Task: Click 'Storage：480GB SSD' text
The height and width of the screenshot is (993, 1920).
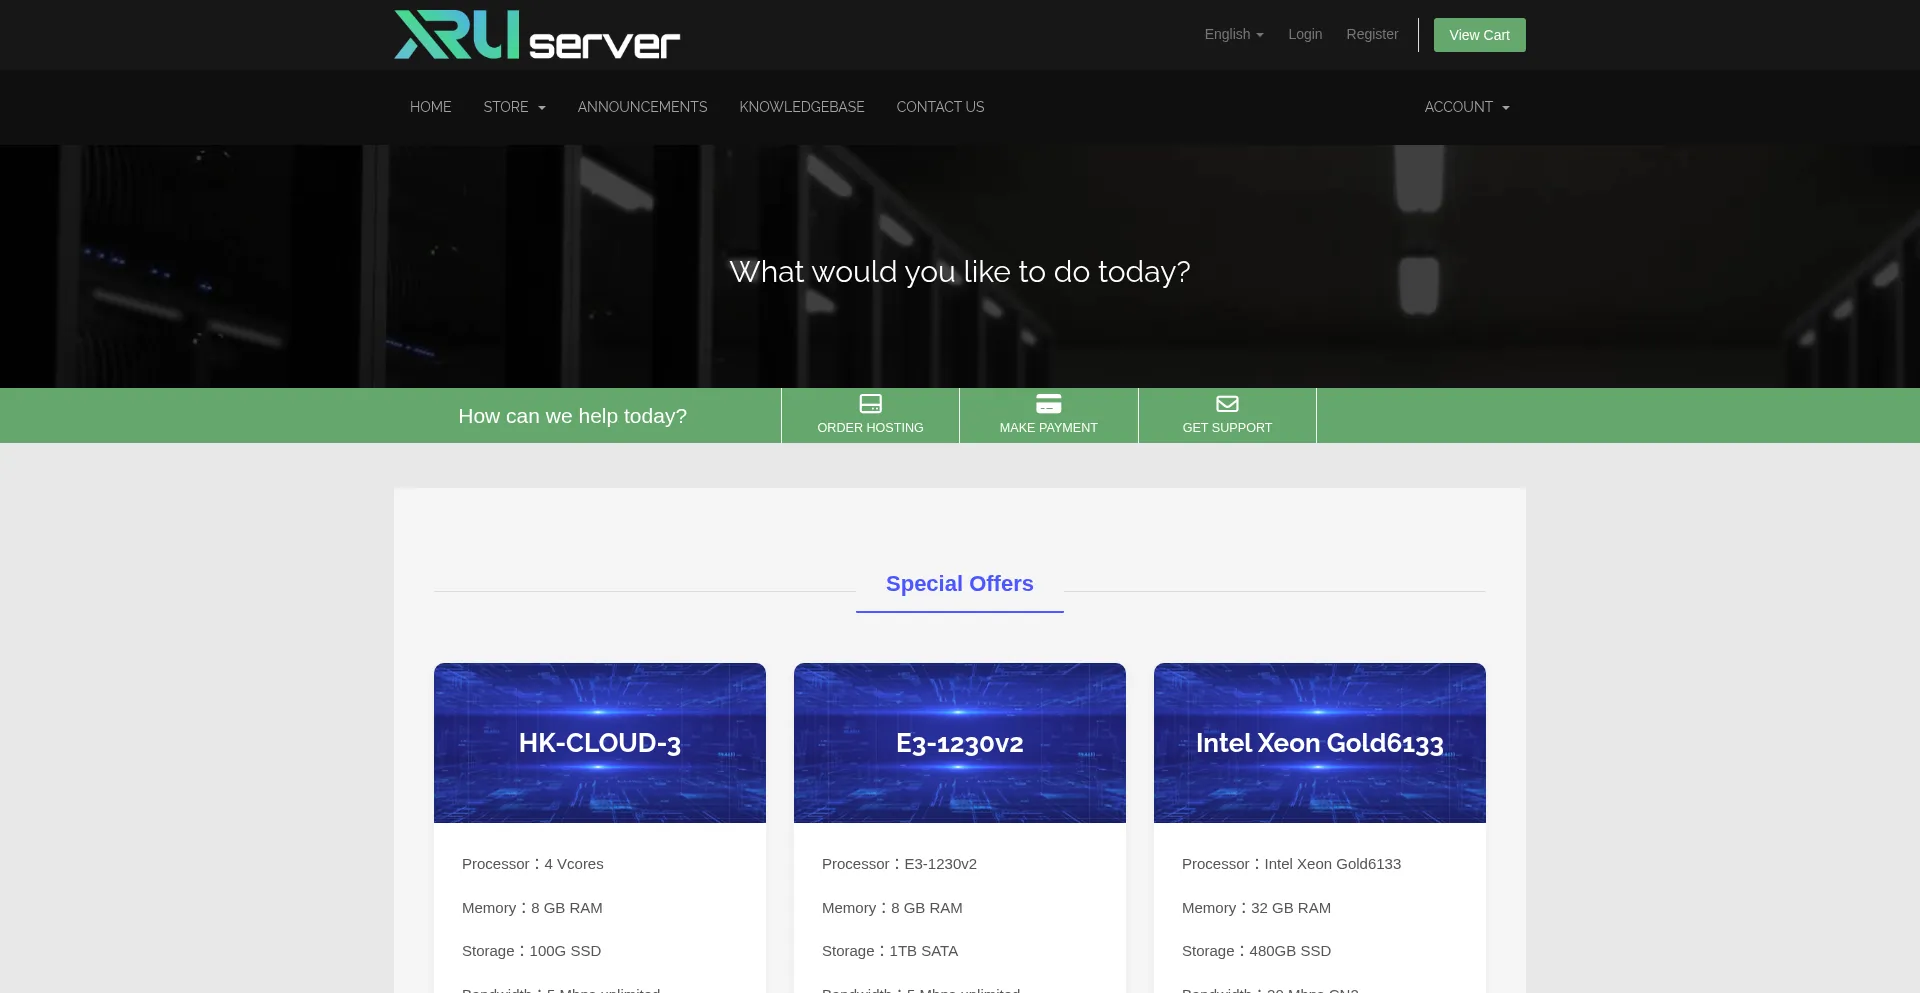Action: pyautogui.click(x=1256, y=951)
